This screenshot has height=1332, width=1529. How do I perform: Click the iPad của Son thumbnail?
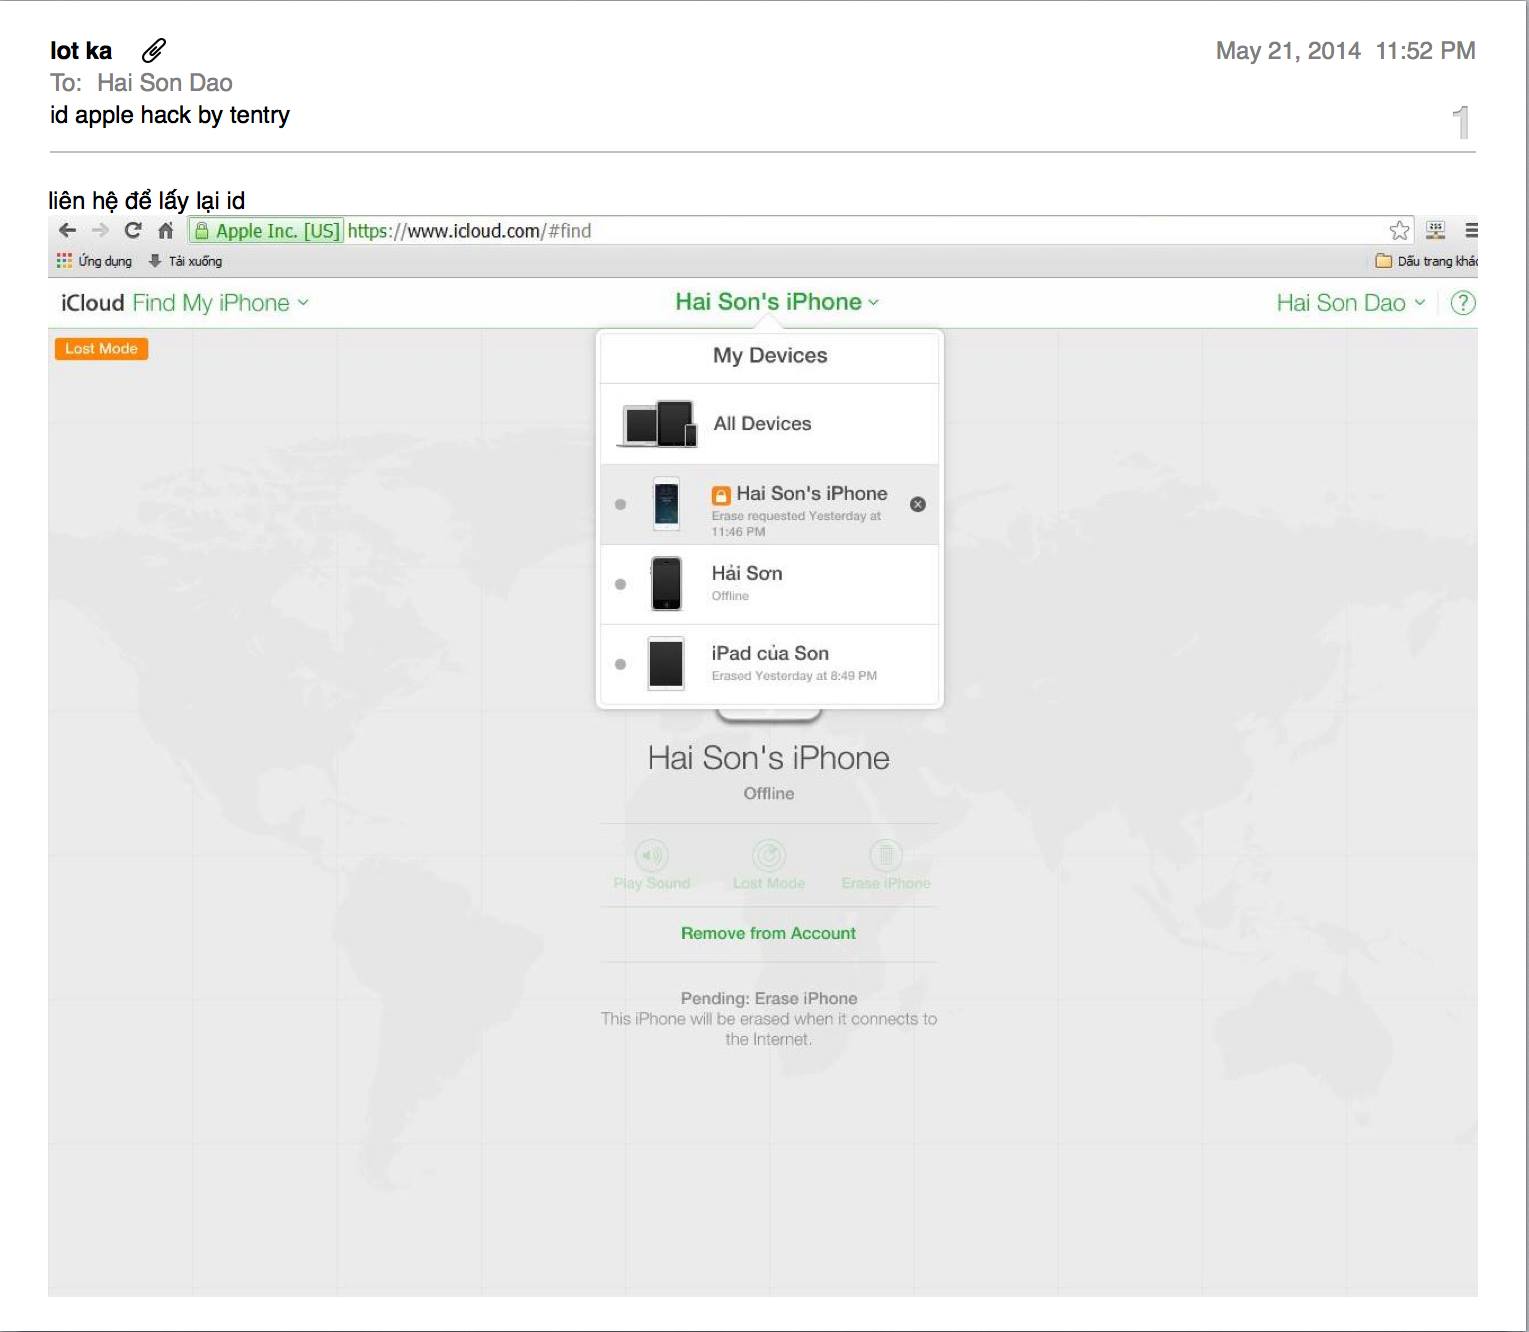[666, 664]
